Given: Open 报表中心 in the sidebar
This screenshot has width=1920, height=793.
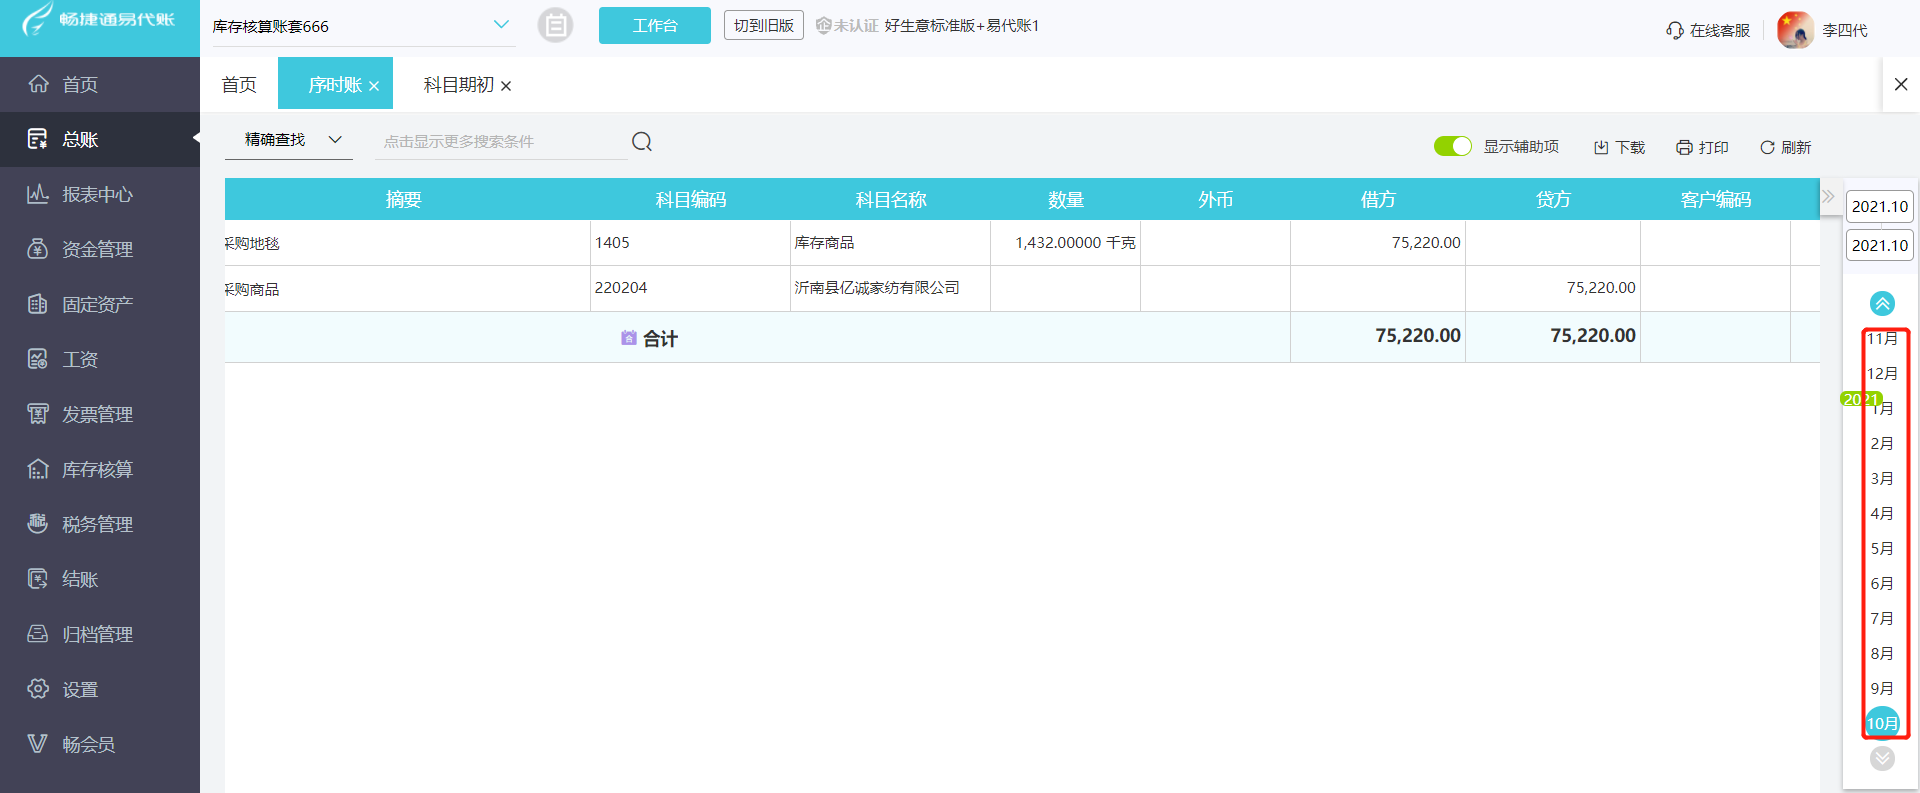Looking at the screenshot, I should coord(97,195).
